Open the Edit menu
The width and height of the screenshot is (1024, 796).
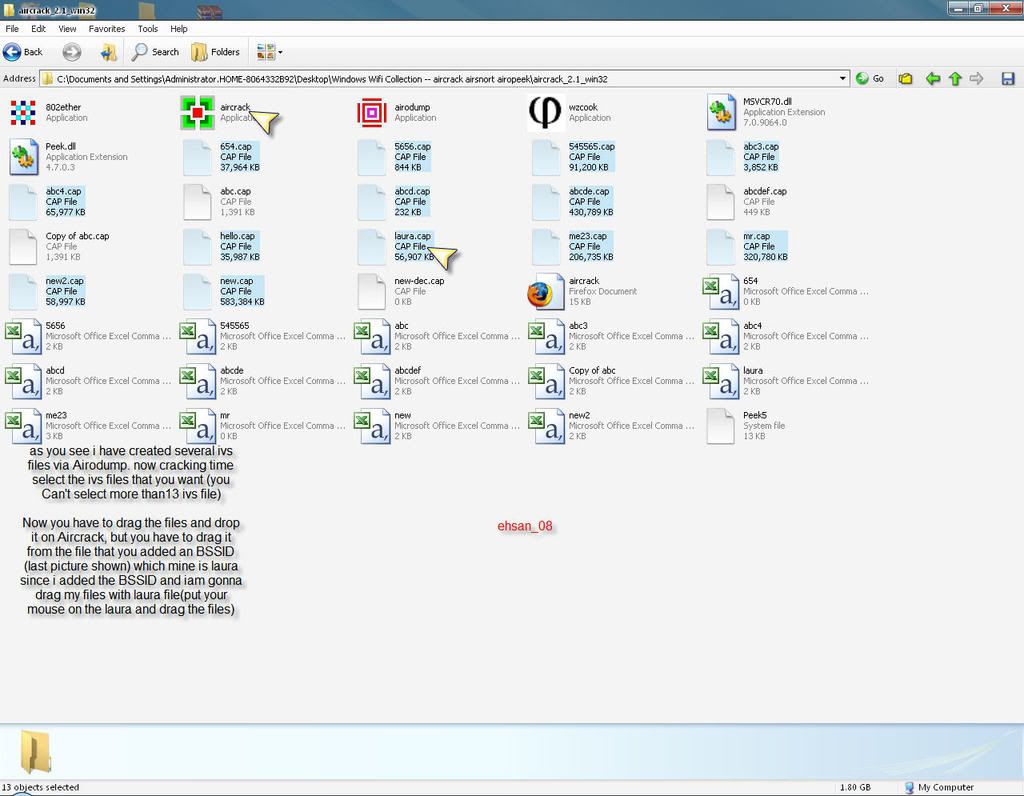pyautogui.click(x=39, y=29)
